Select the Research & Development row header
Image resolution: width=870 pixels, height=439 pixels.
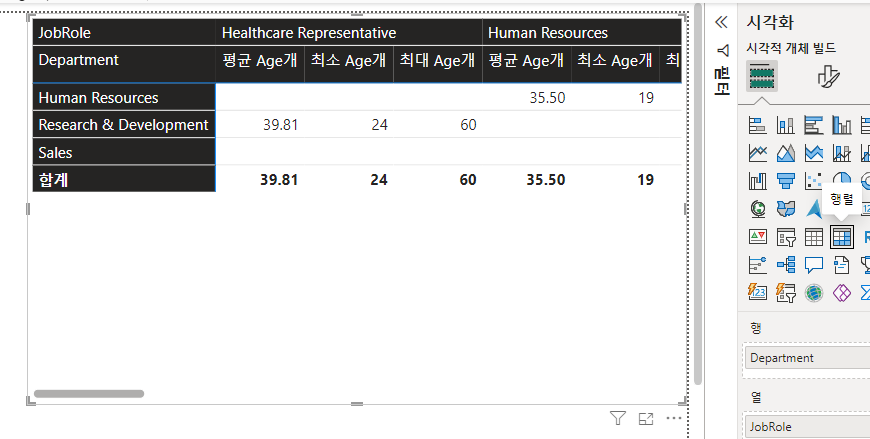coord(123,125)
